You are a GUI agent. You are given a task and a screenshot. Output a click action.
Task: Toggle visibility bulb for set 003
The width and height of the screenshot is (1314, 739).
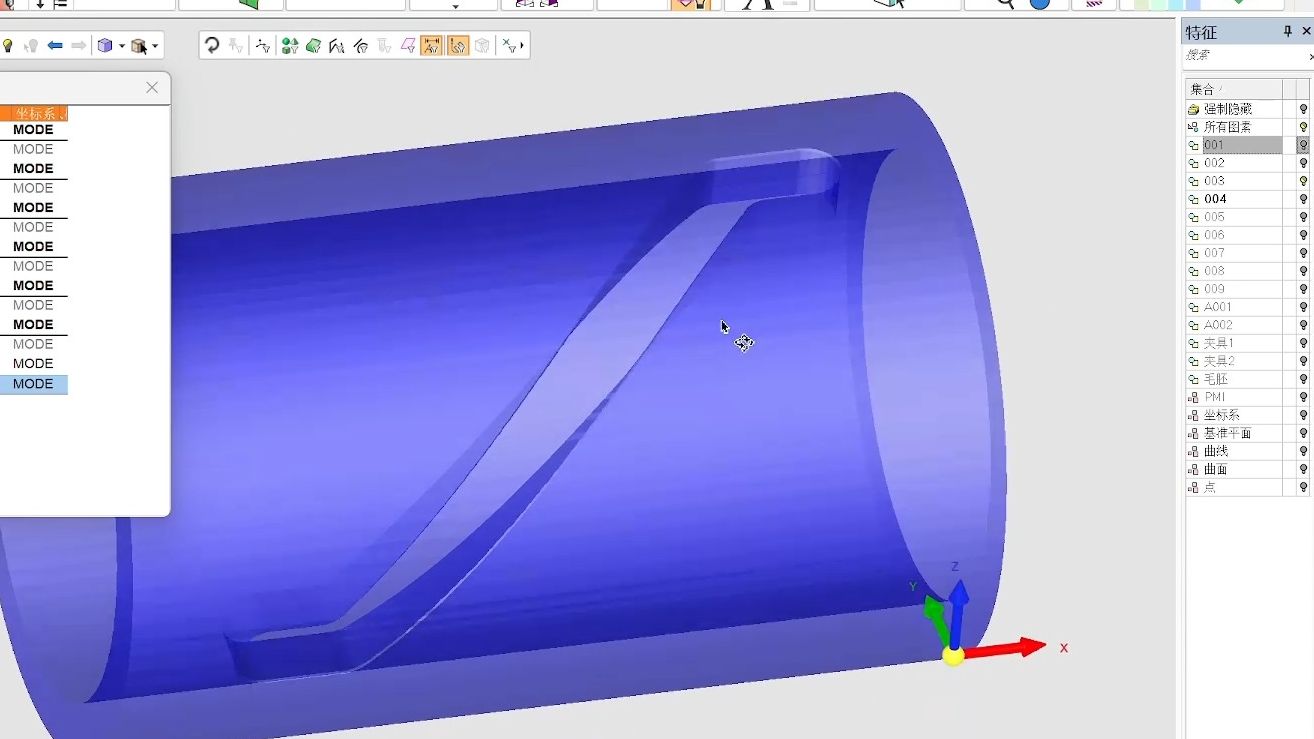pyautogui.click(x=1303, y=181)
